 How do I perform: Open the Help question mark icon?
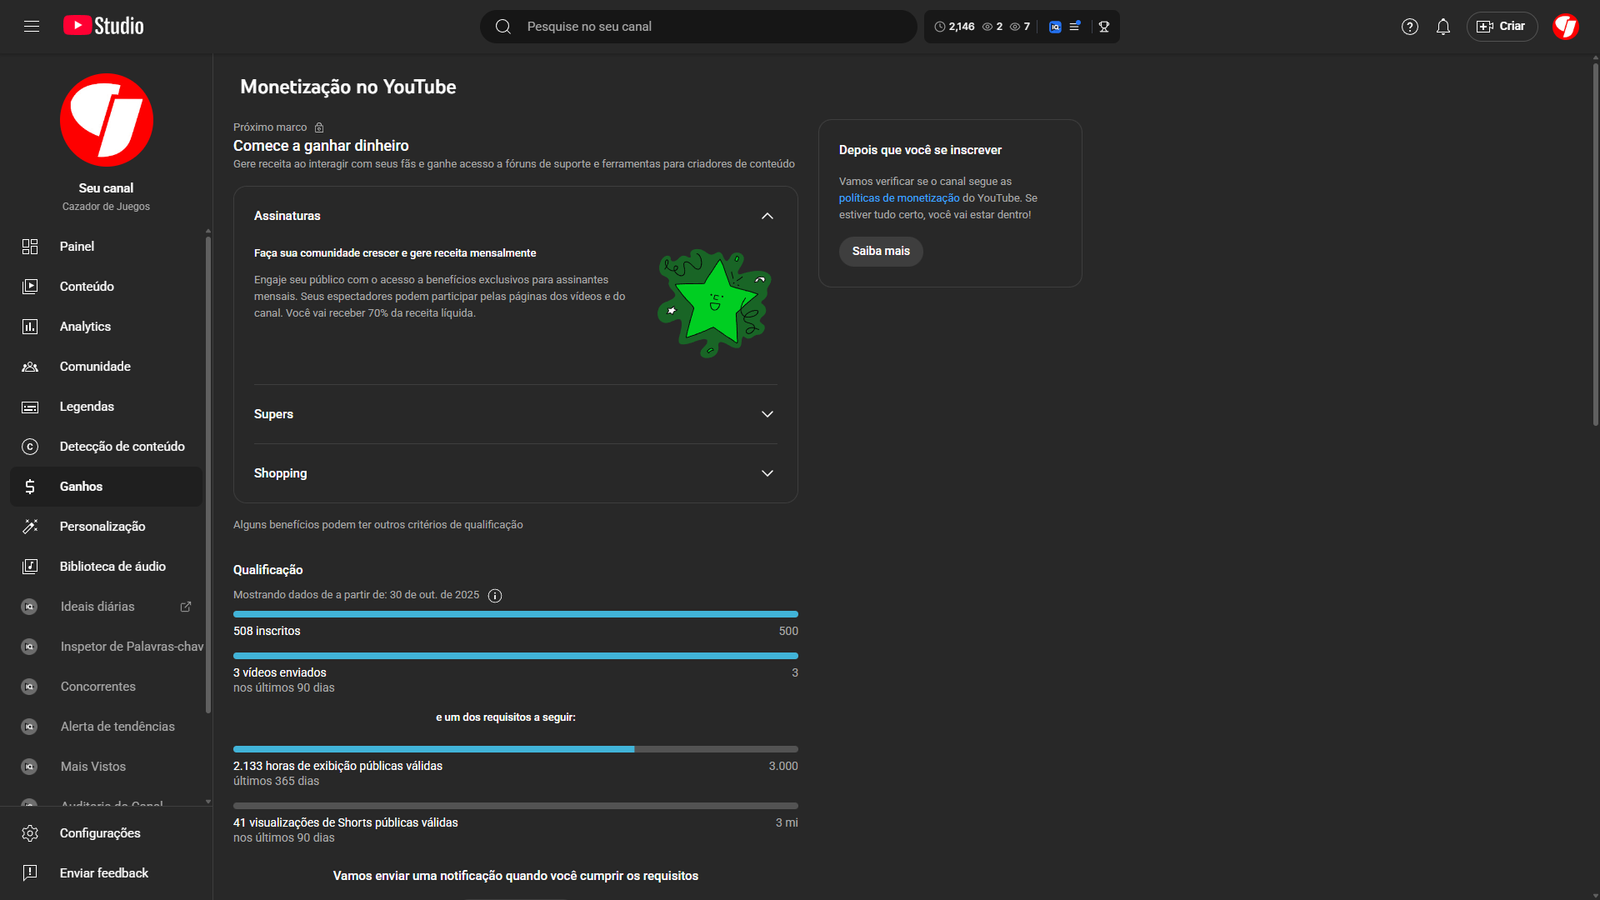point(1410,27)
